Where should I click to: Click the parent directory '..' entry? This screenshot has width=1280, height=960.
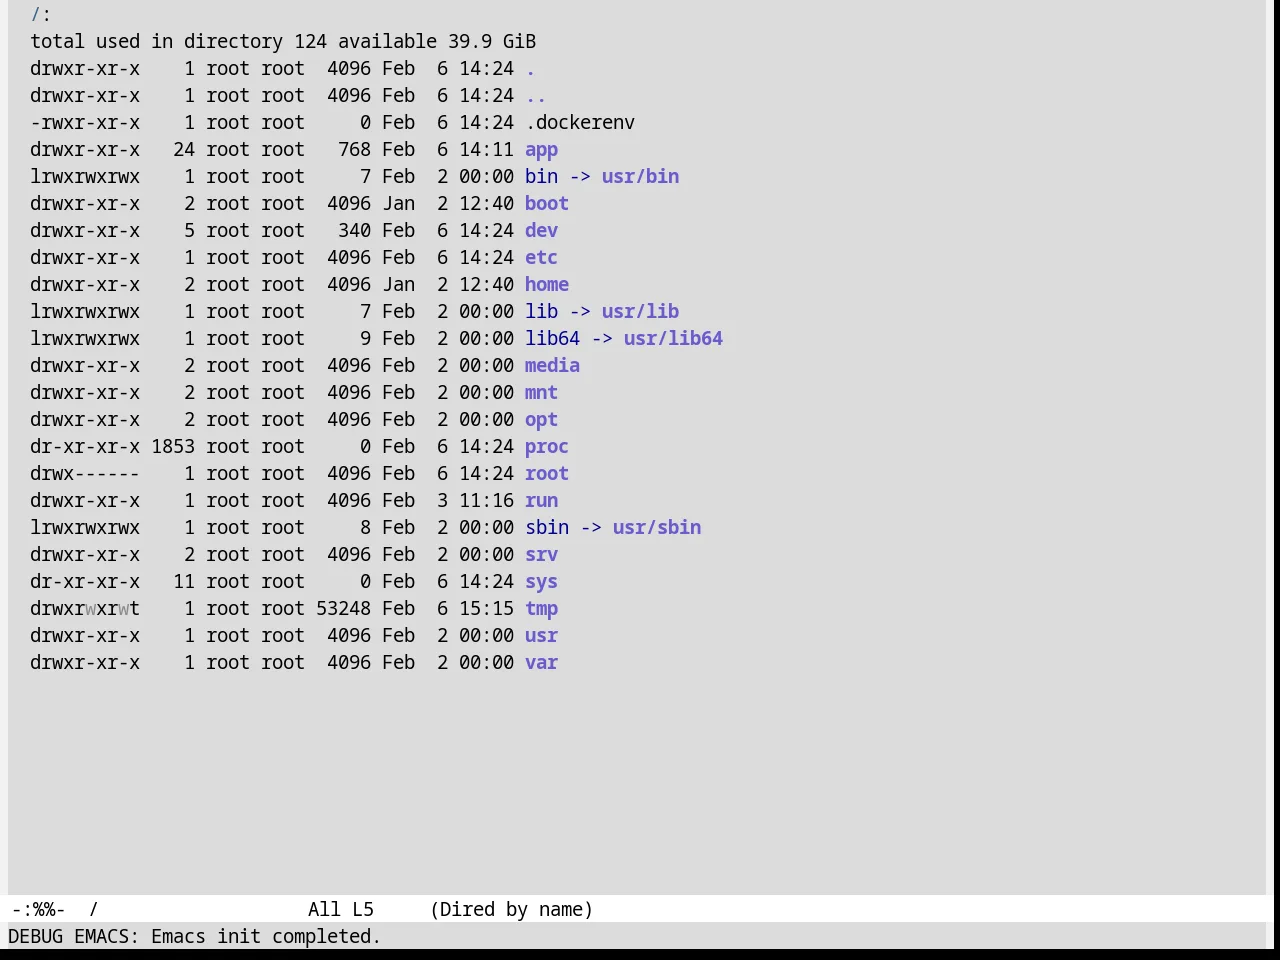(x=536, y=96)
